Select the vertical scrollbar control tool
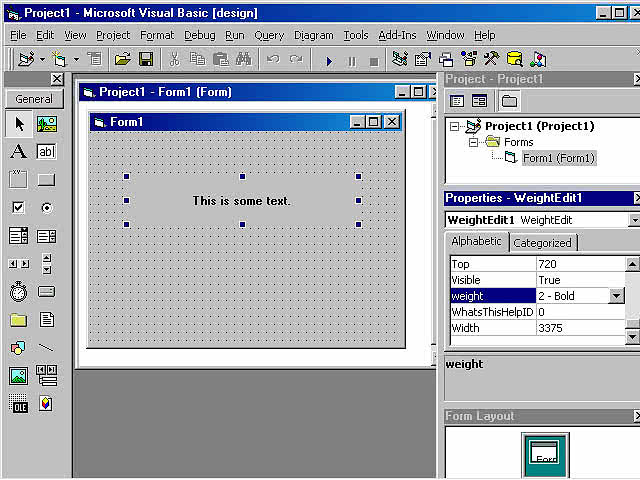 coord(47,264)
